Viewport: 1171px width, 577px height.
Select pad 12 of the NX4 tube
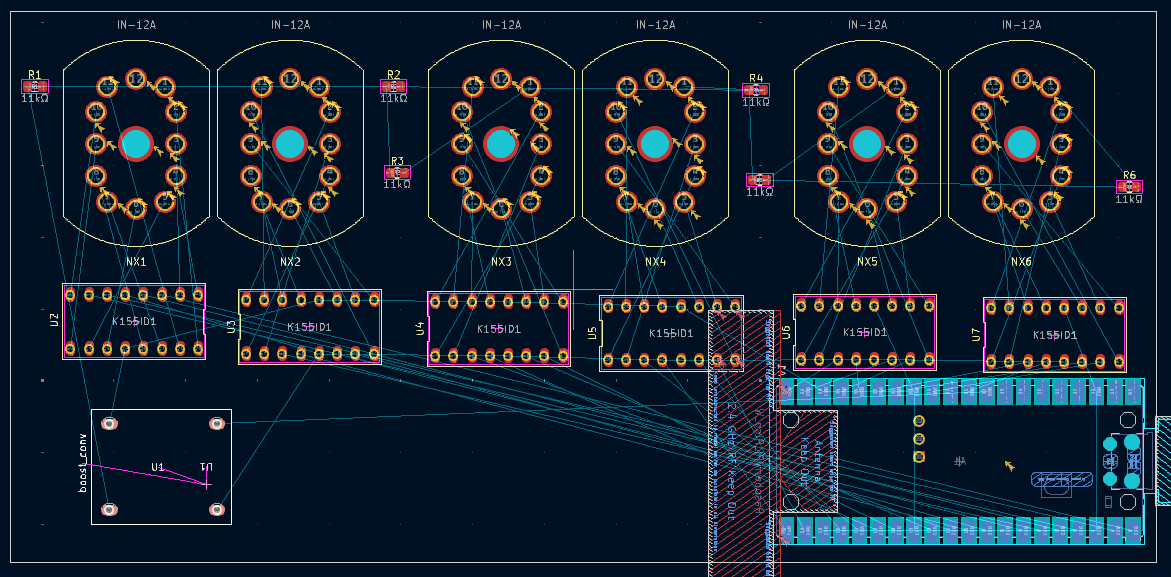[x=655, y=78]
